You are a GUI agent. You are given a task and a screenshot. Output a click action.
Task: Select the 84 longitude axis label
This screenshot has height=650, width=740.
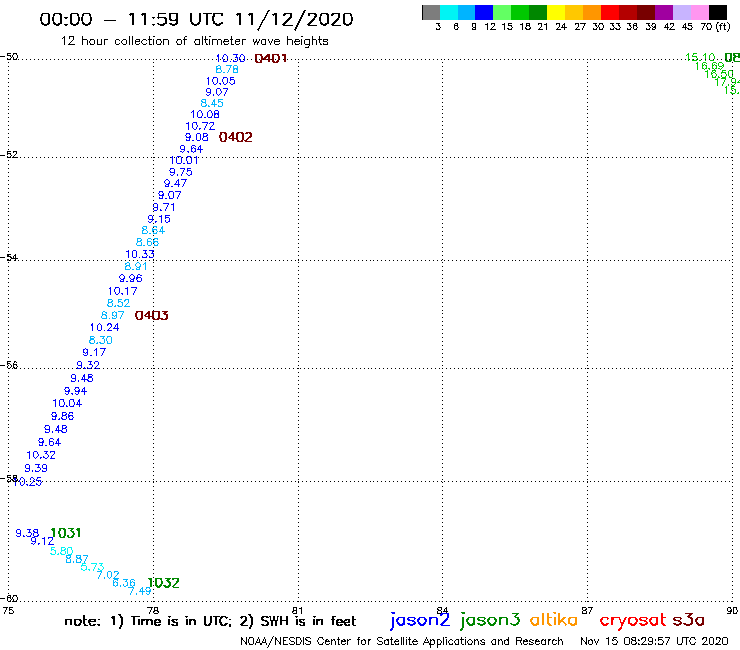point(442,611)
